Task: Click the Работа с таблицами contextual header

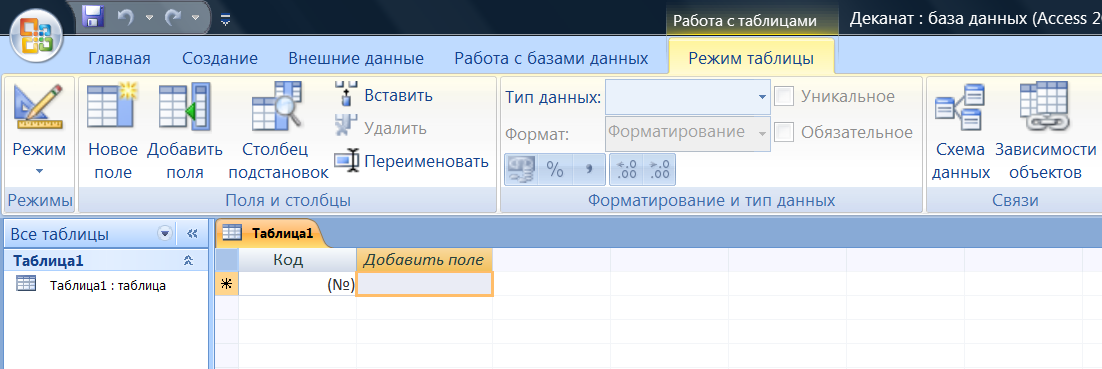Action: (x=745, y=21)
